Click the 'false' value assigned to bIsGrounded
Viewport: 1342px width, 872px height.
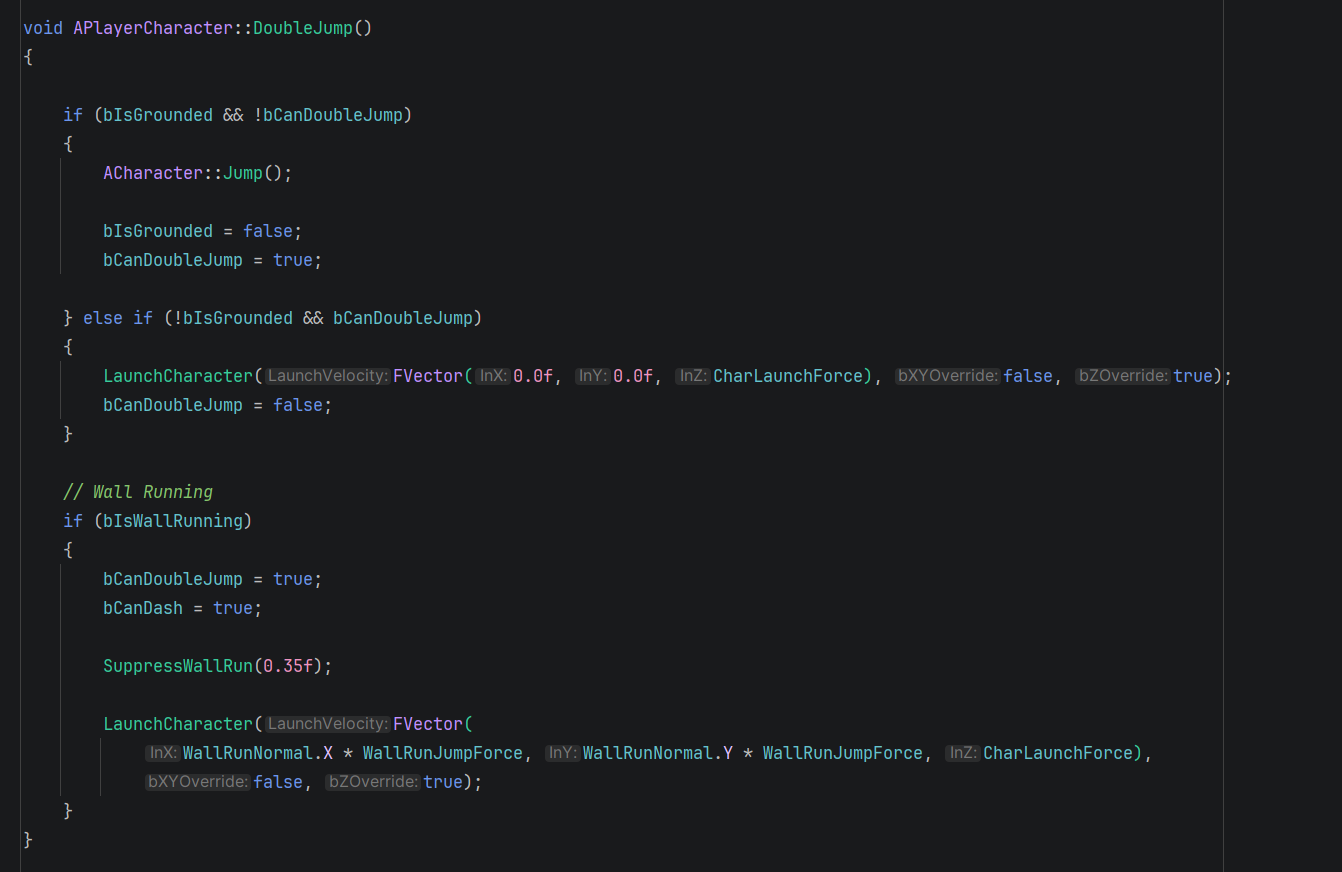point(267,231)
